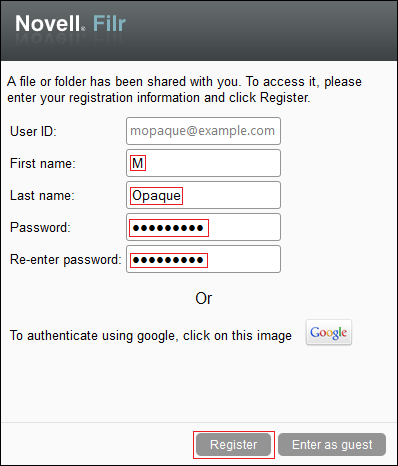Click the Re-enter password label
The image size is (398, 466).
pyautogui.click(x=66, y=259)
